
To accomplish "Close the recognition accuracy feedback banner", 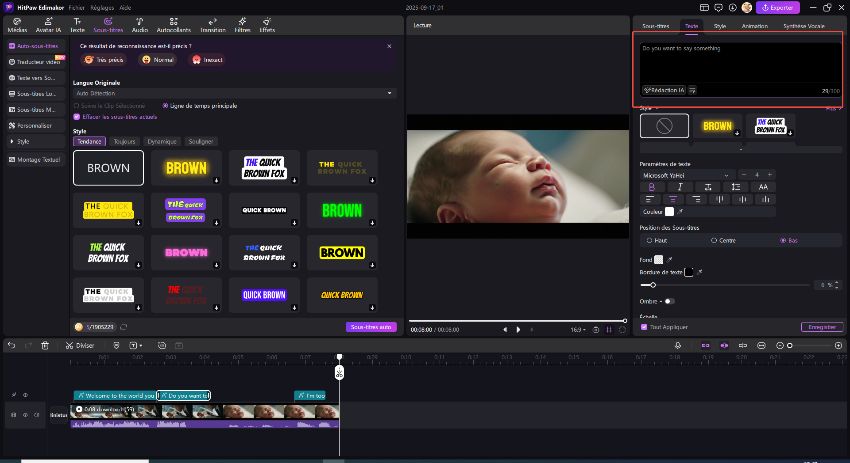I will tap(389, 47).
